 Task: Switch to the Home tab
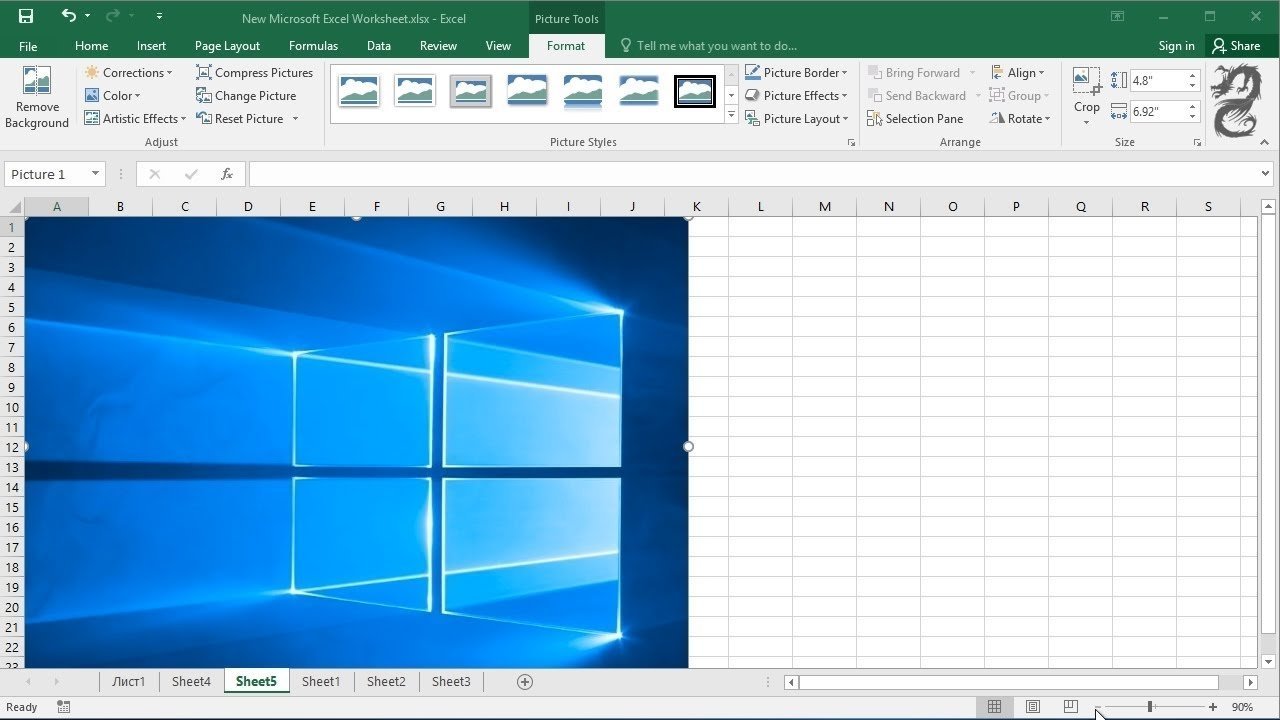pyautogui.click(x=91, y=46)
